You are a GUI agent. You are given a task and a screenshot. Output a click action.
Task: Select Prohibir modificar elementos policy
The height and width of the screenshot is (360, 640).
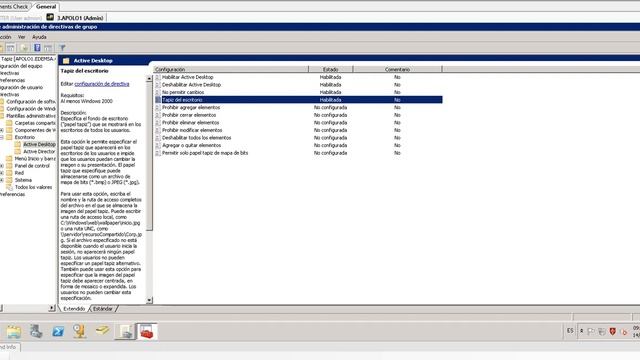(298, 130)
